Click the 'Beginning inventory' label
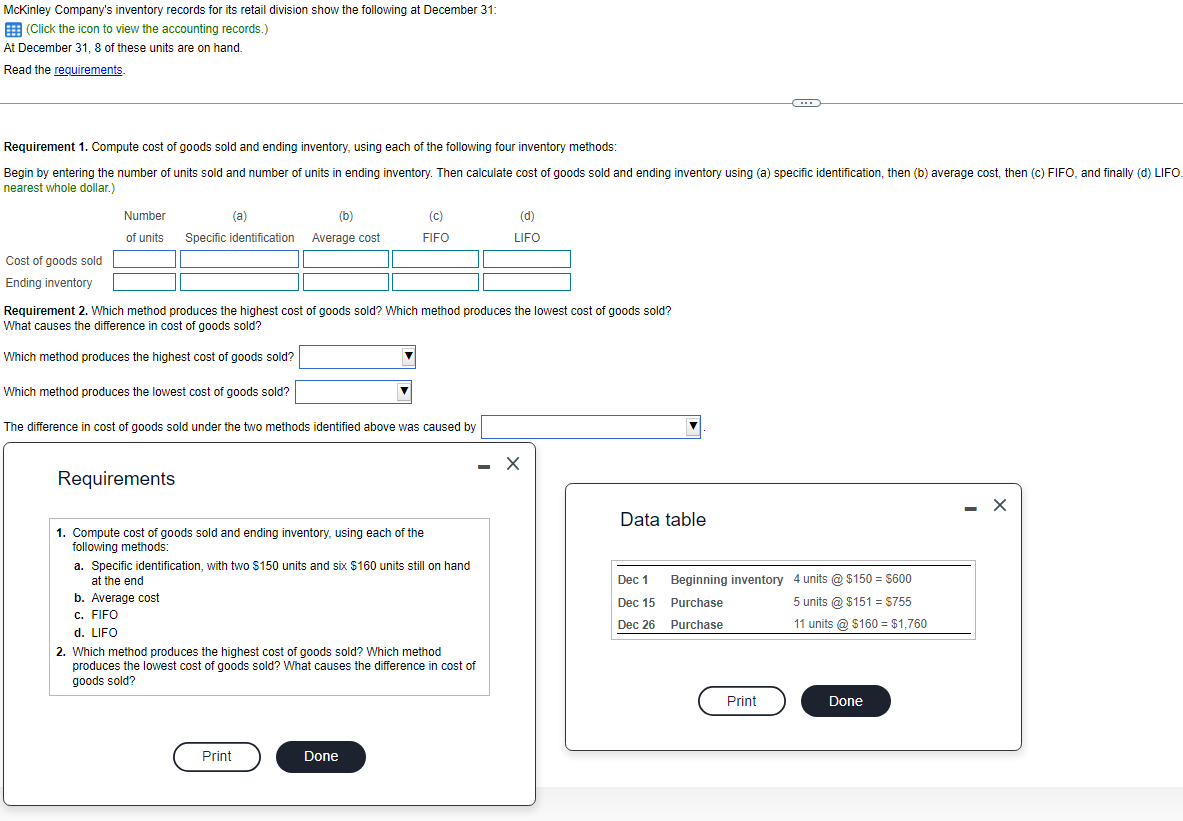This screenshot has height=821, width=1183. point(727,580)
